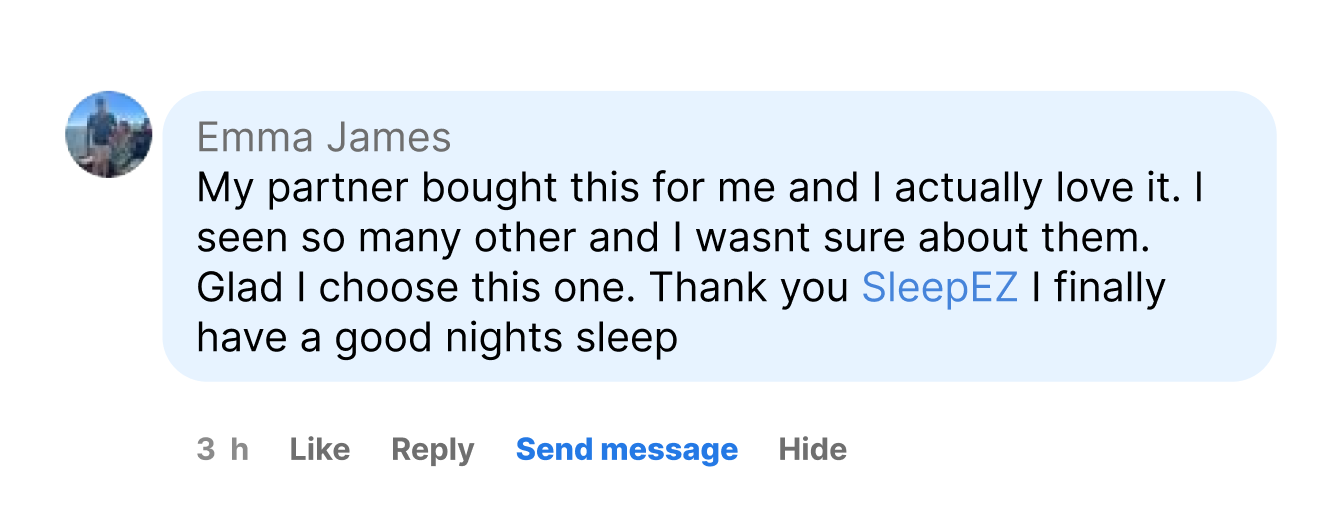Click the Send message link
The image size is (1342, 513).
[x=627, y=450]
